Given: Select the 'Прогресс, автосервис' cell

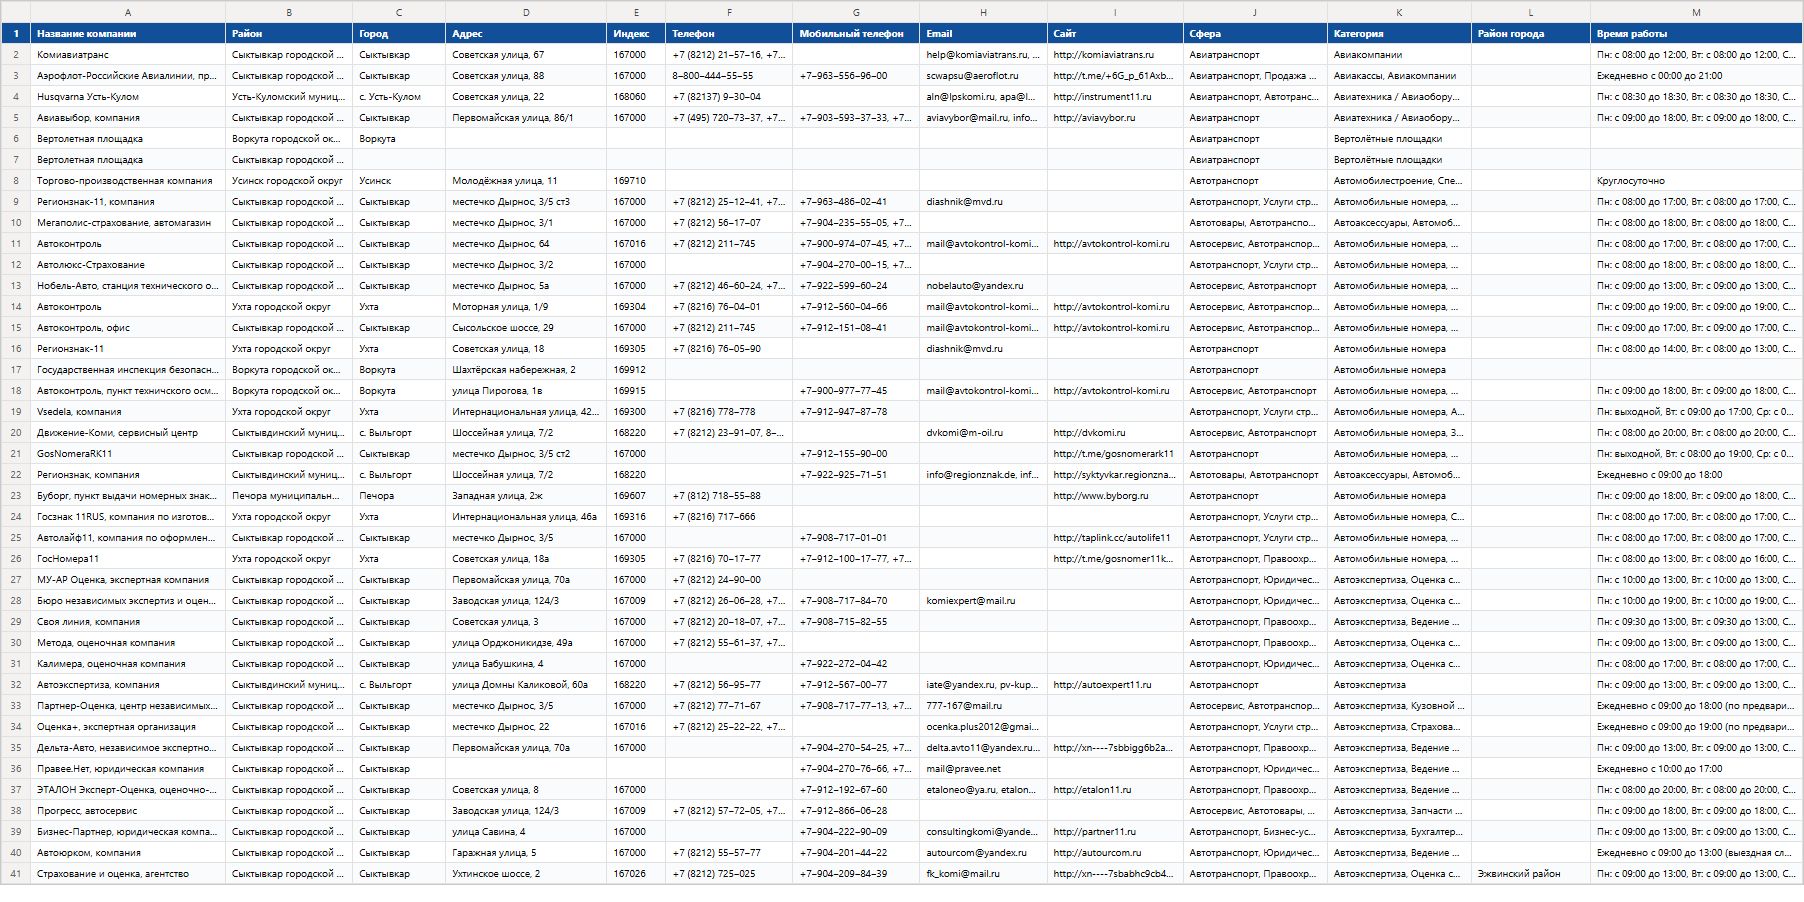Looking at the screenshot, I should pos(128,811).
